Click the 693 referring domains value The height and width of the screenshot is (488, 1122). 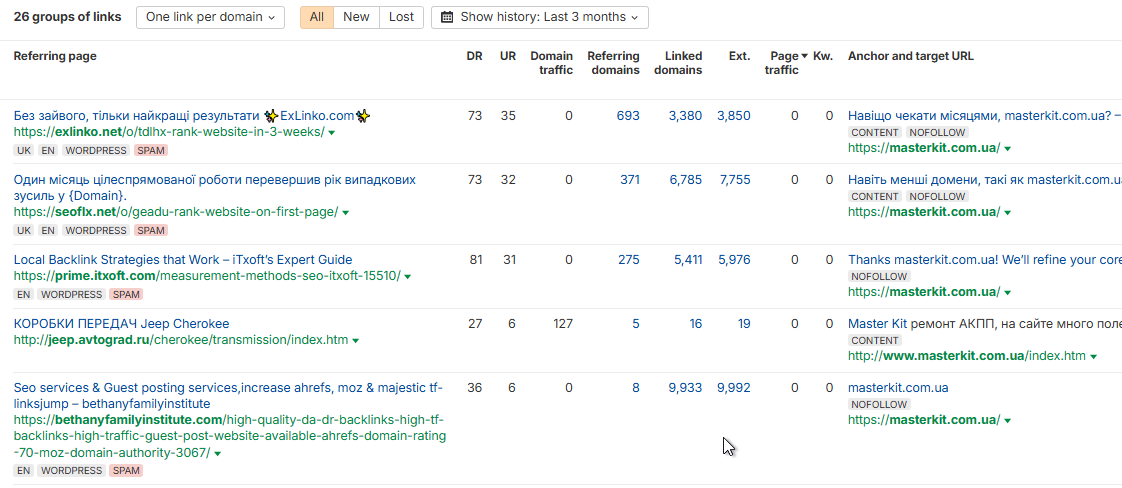pyautogui.click(x=628, y=116)
